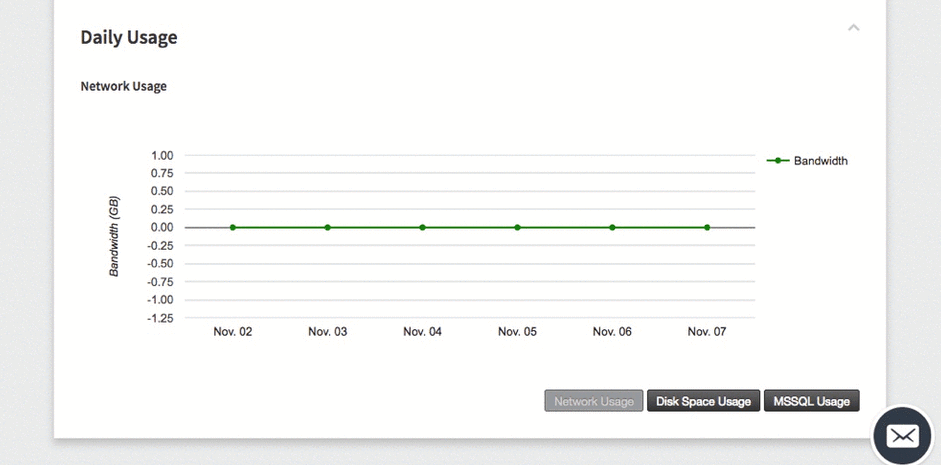Viewport: 941px width, 465px height.
Task: Toggle the Bandwidth legend entry
Action: (x=807, y=161)
